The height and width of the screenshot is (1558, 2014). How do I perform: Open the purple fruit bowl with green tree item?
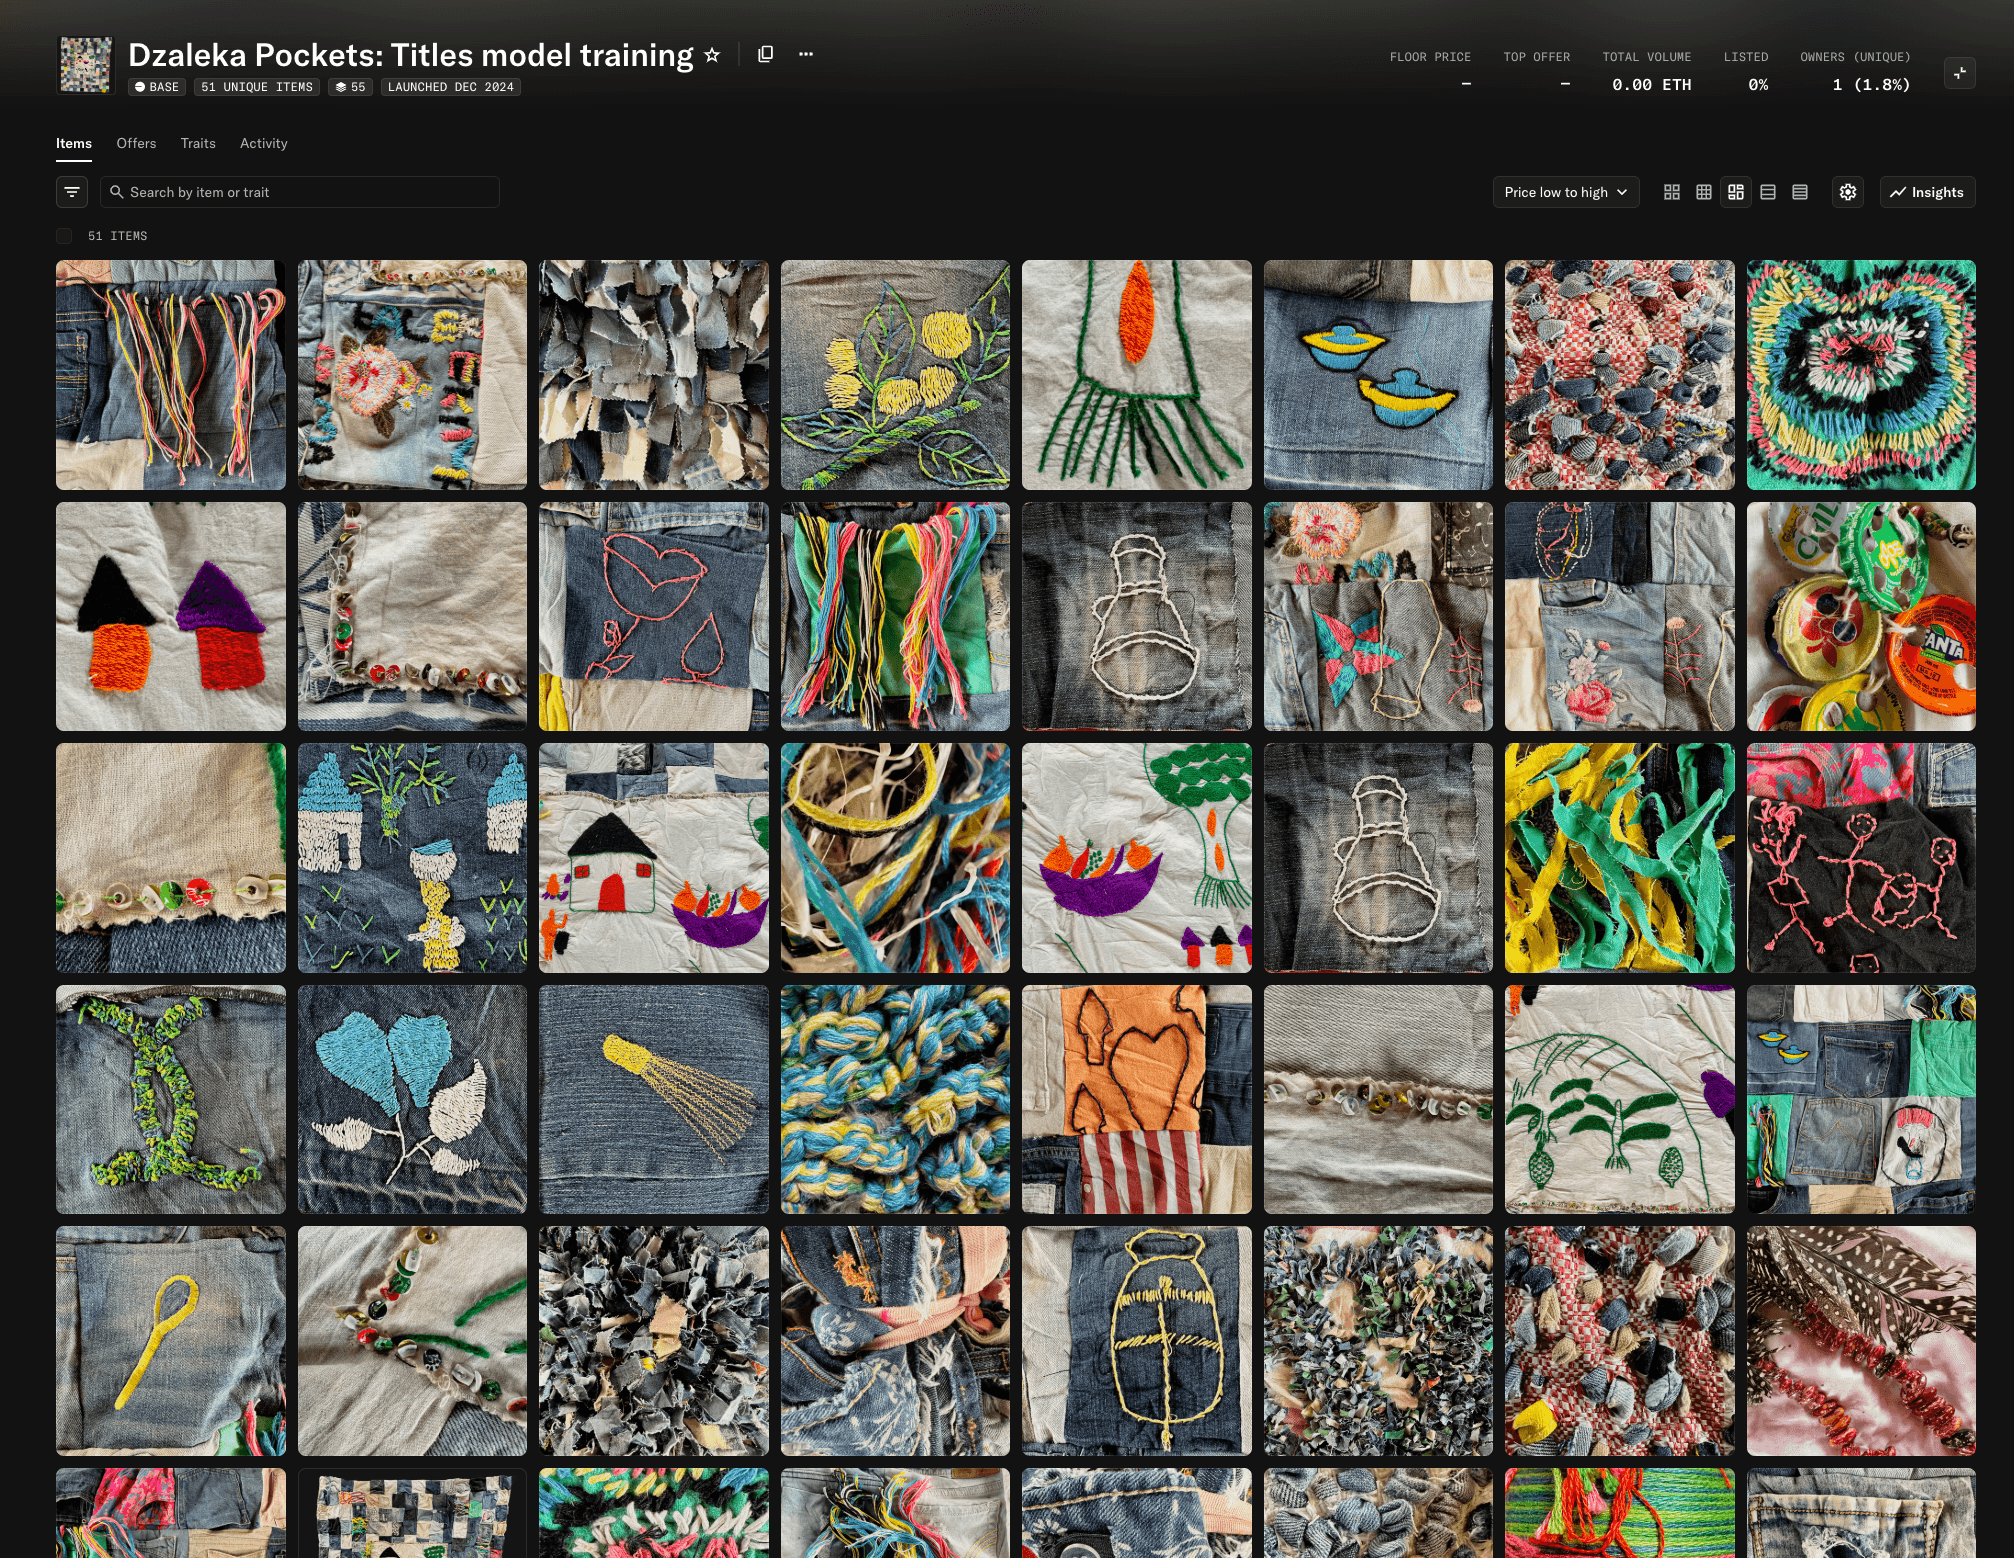tap(1137, 858)
